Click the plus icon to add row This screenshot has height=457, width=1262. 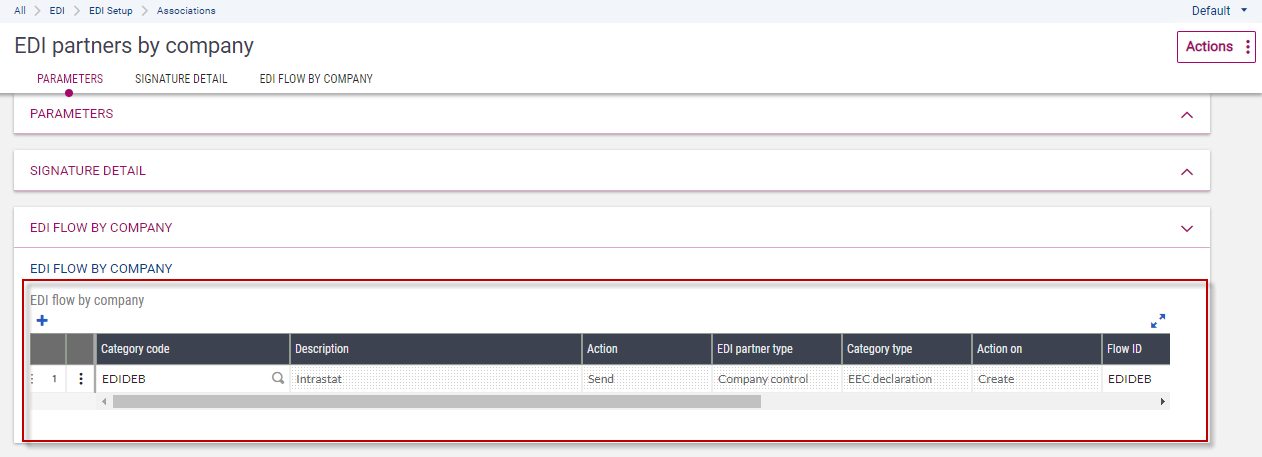coord(42,321)
